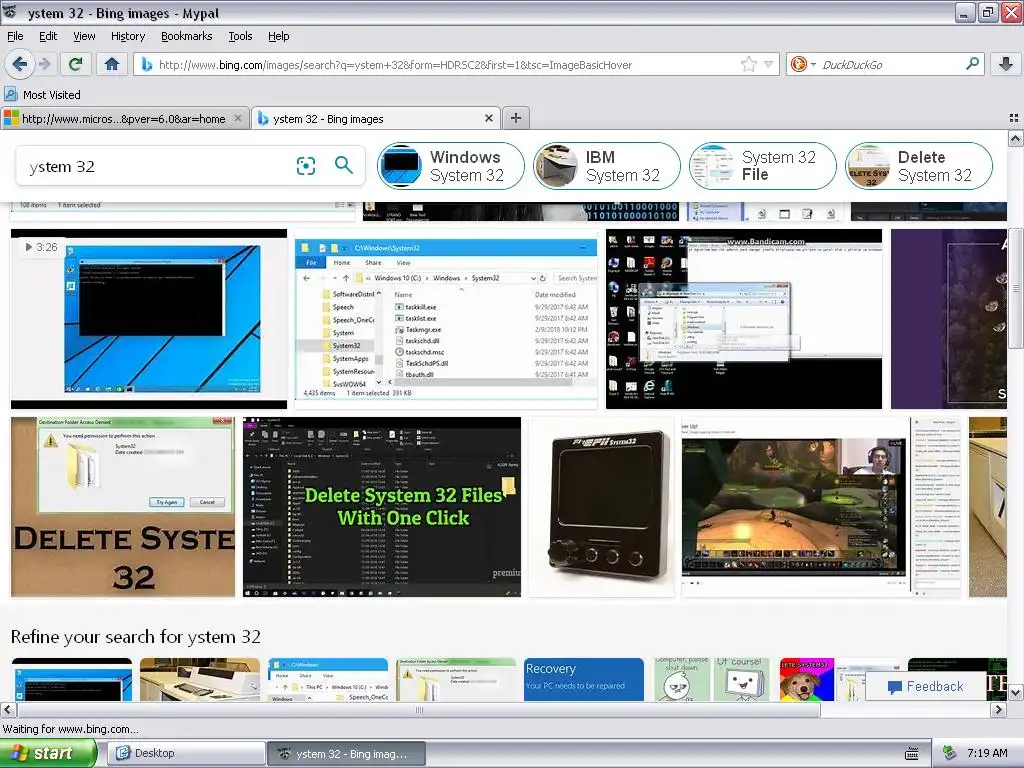Click the forward navigation arrow
The image size is (1024, 768).
coord(44,64)
